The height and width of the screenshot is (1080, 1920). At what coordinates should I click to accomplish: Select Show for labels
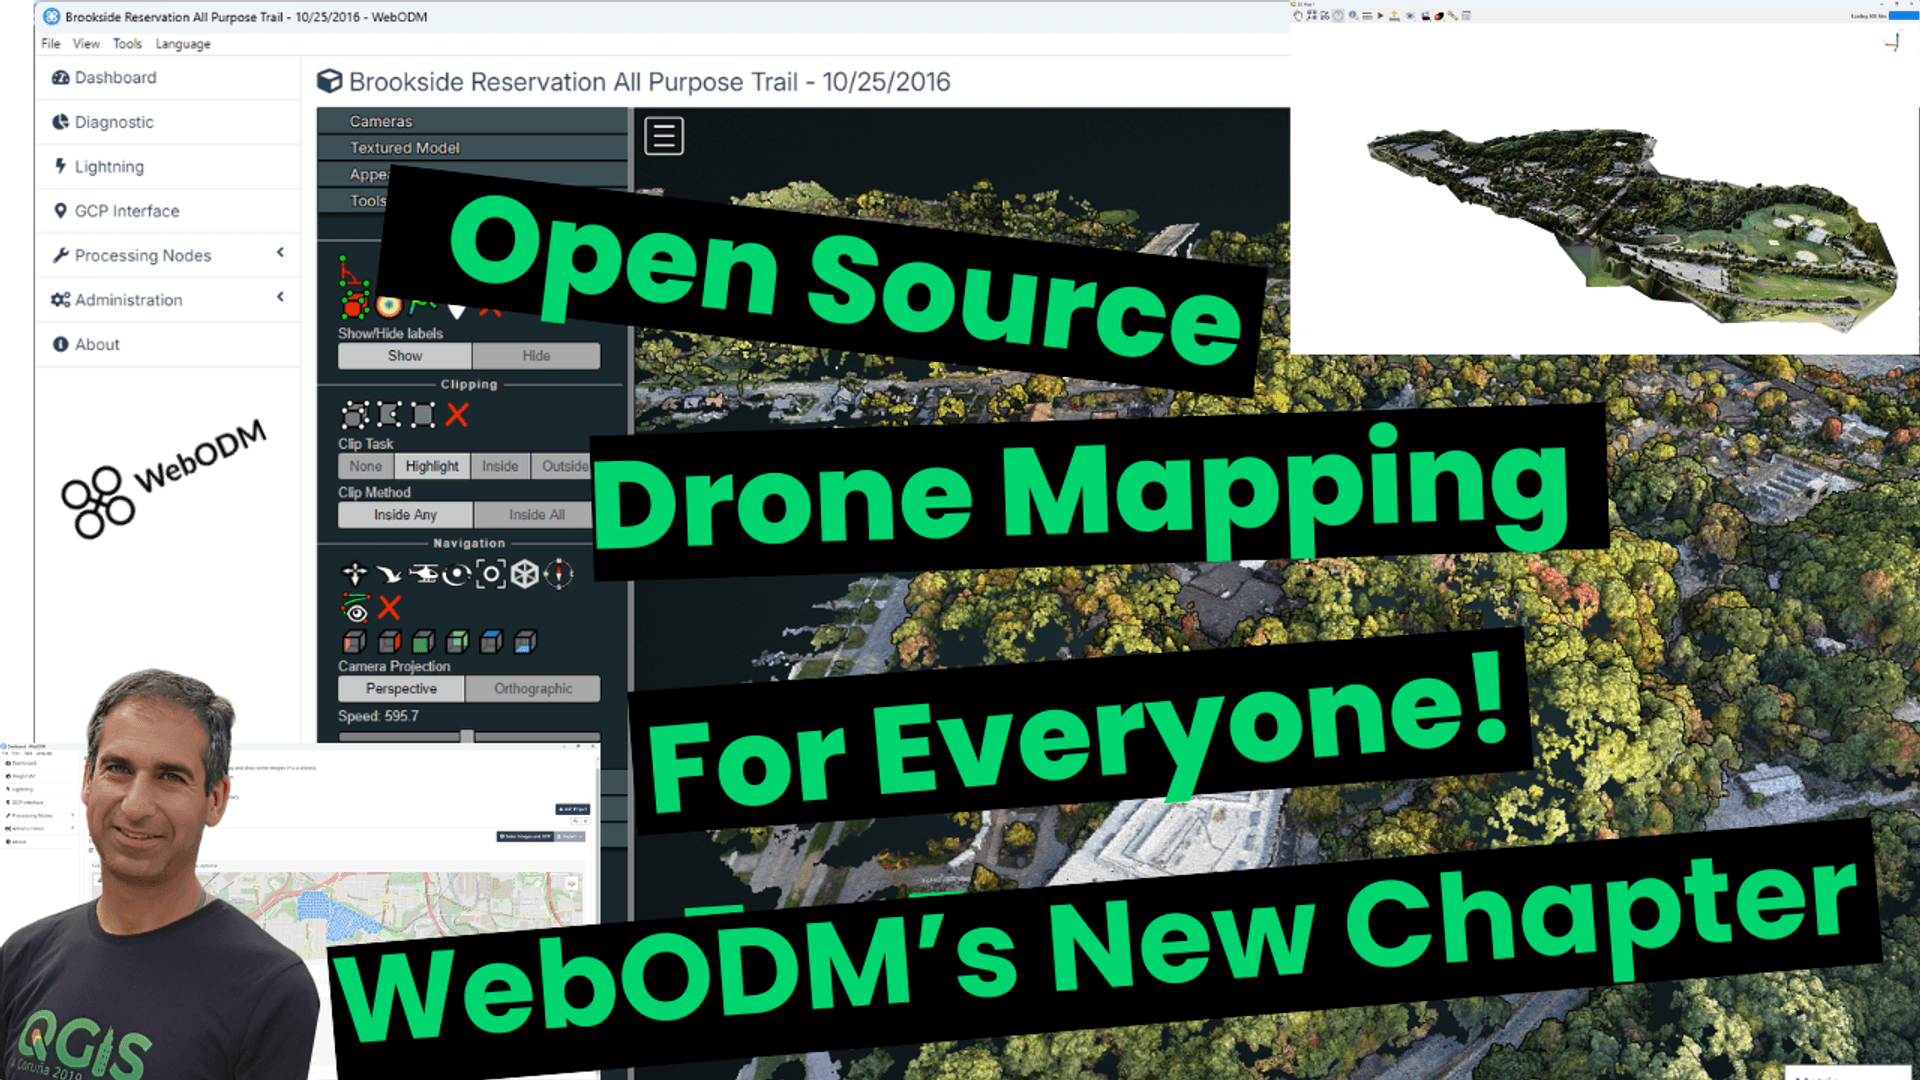tap(405, 356)
